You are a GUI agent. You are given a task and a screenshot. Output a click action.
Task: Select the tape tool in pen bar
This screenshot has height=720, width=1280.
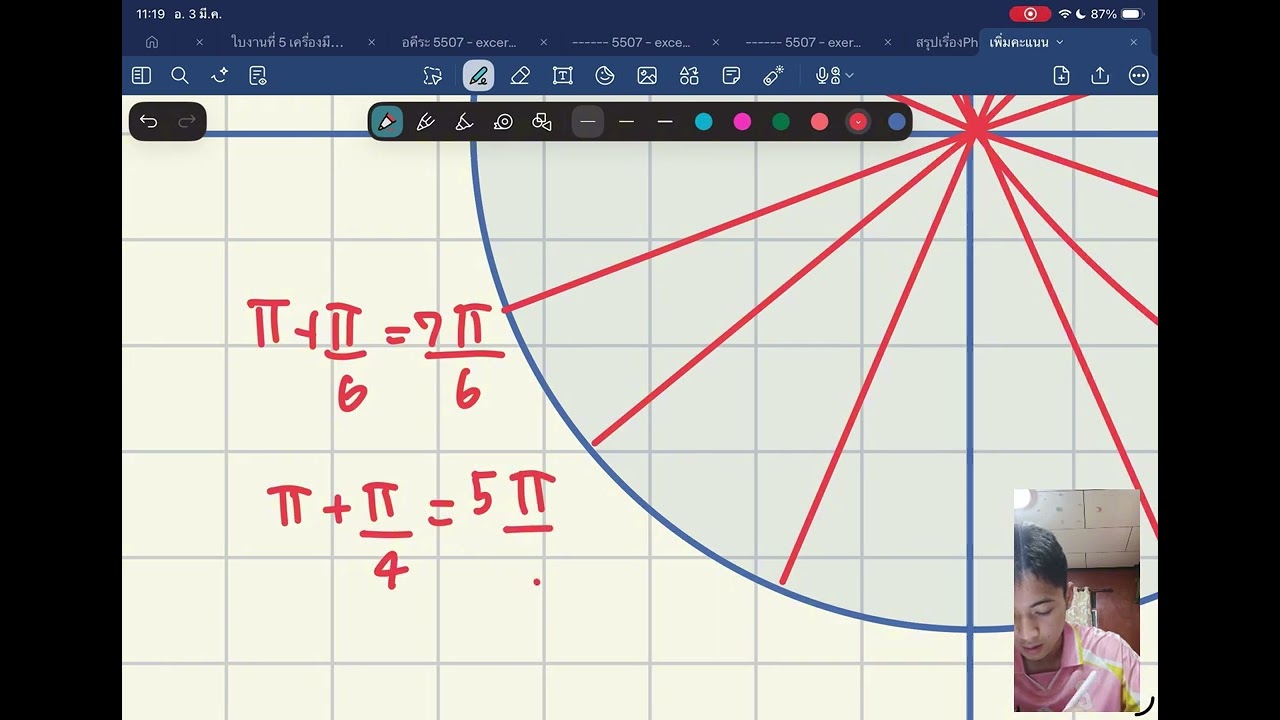point(504,122)
